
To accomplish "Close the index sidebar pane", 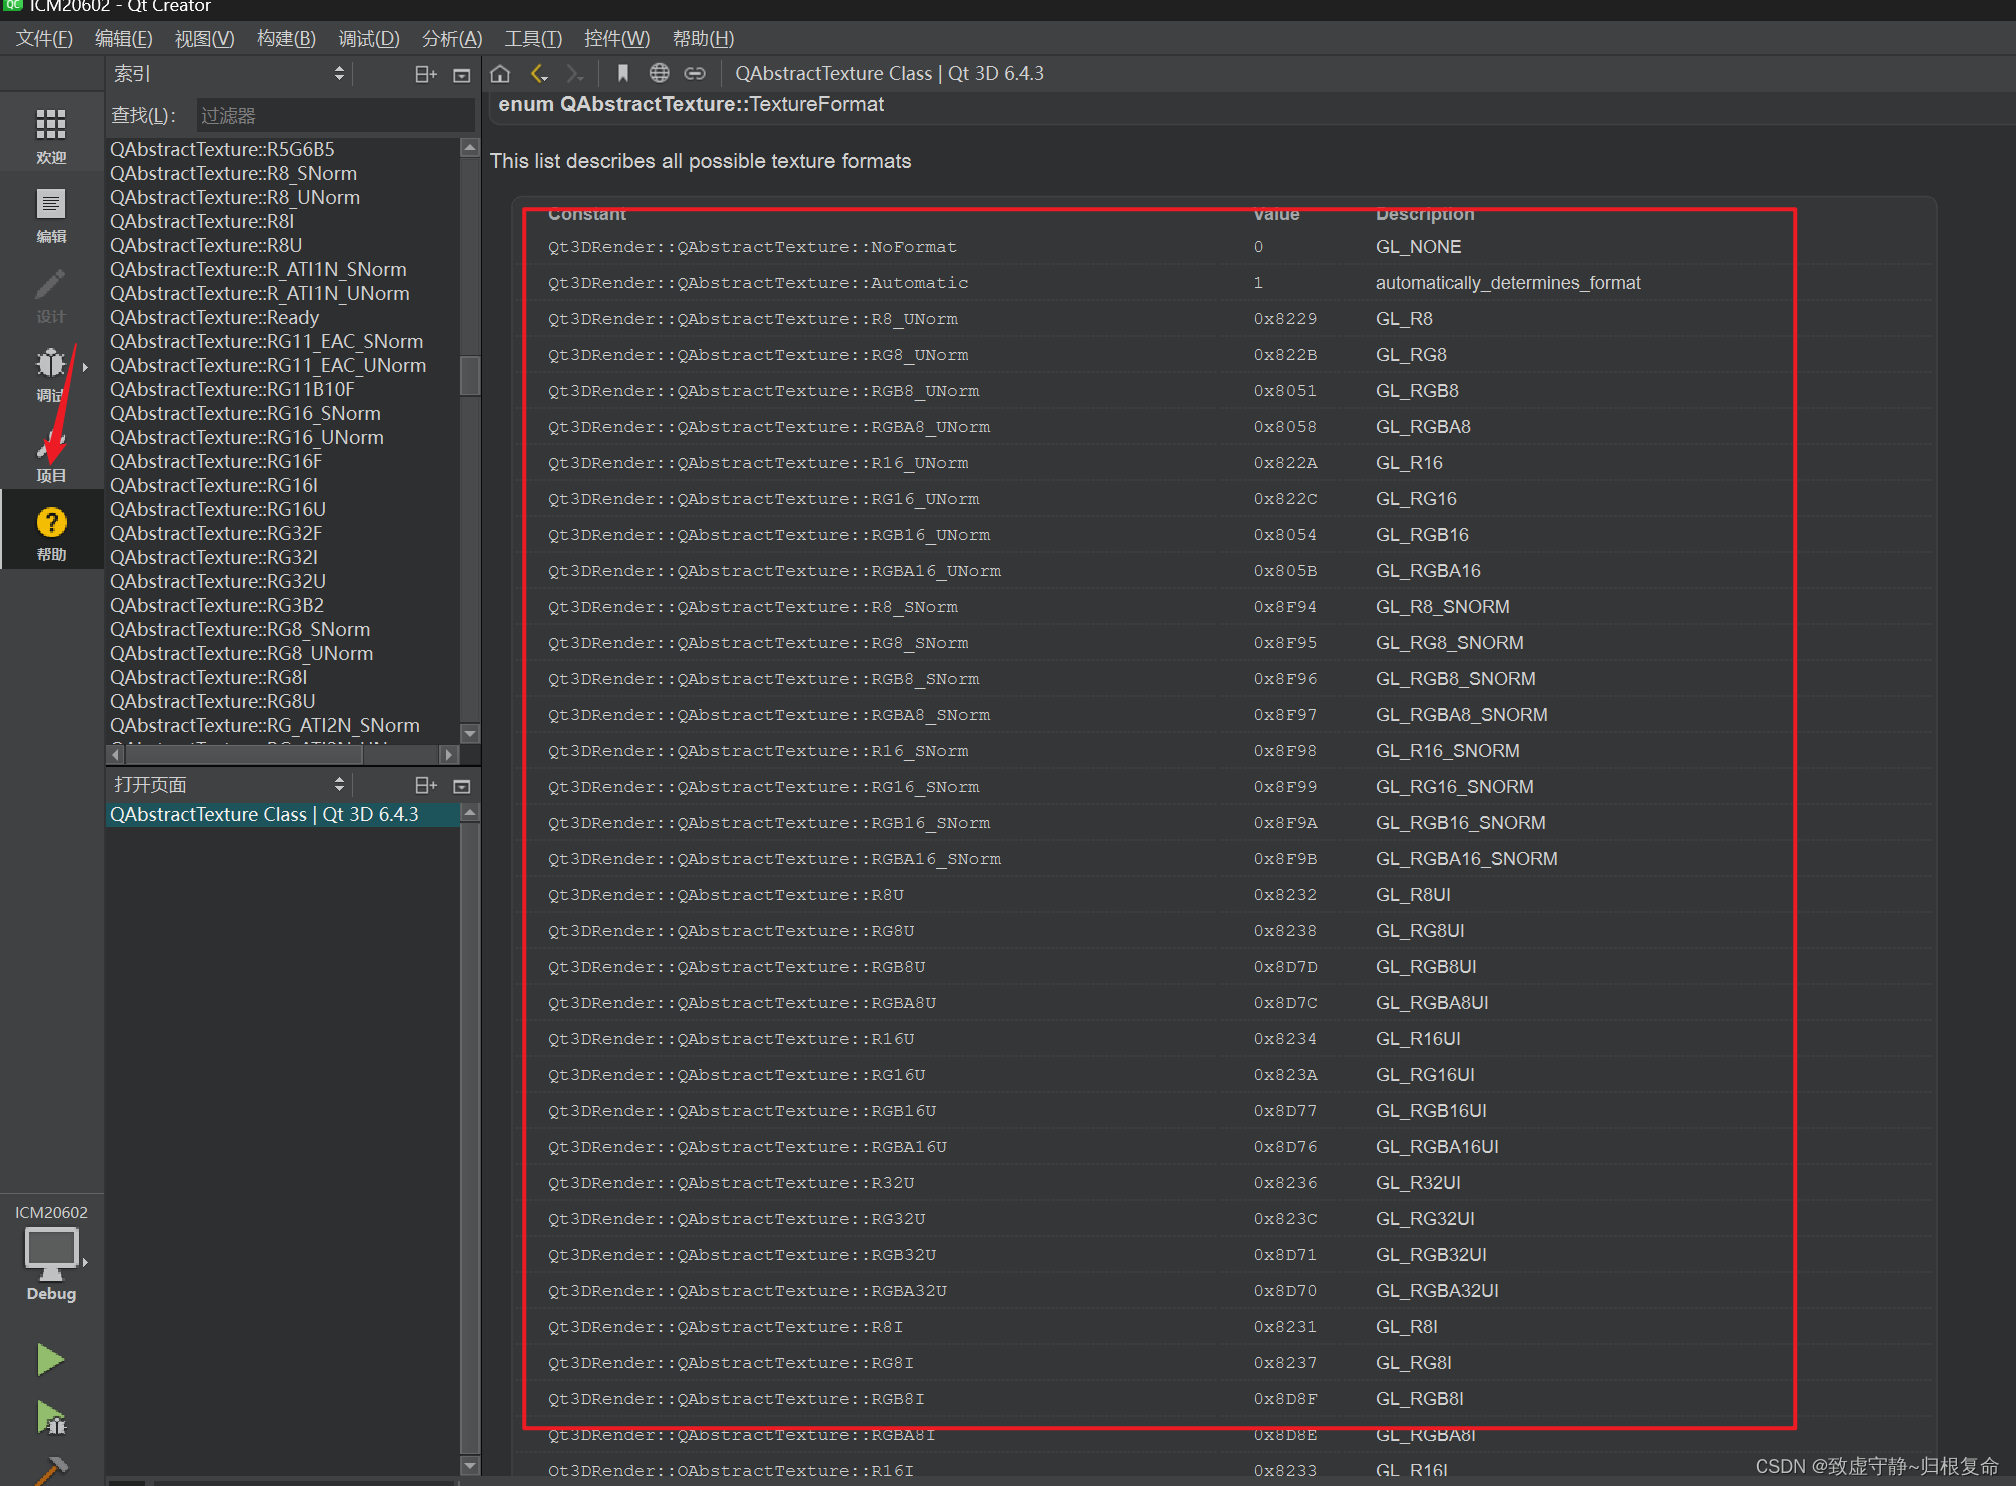I will tap(461, 74).
